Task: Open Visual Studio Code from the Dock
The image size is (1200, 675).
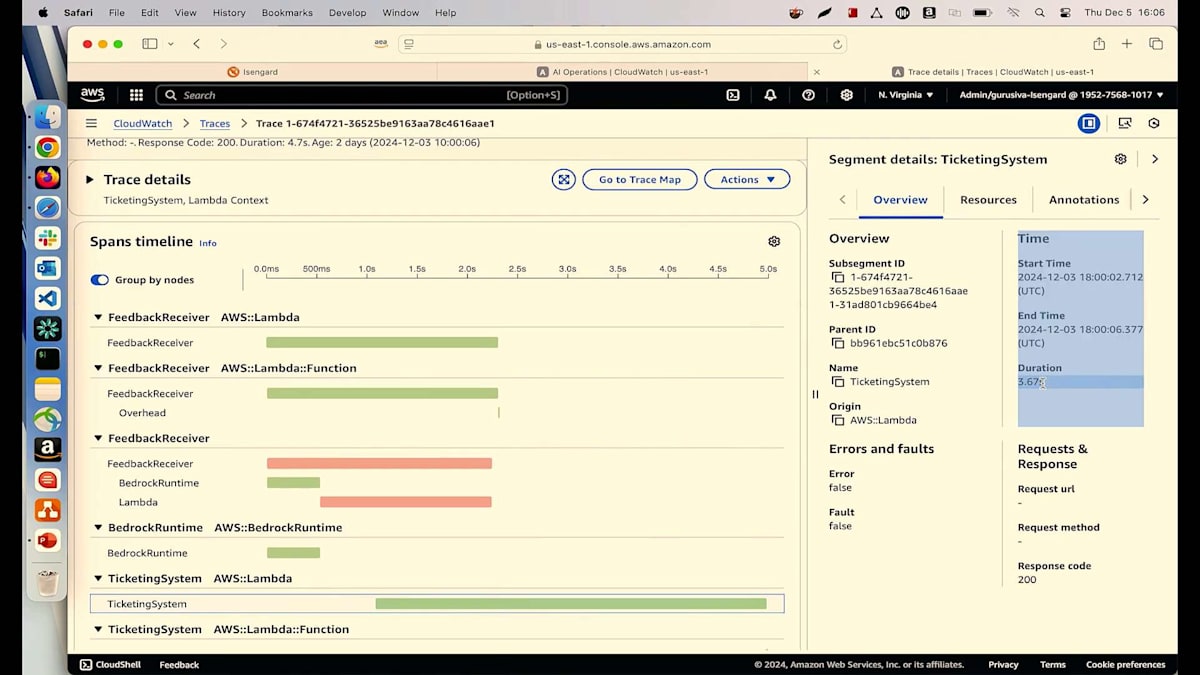Action: point(47,298)
